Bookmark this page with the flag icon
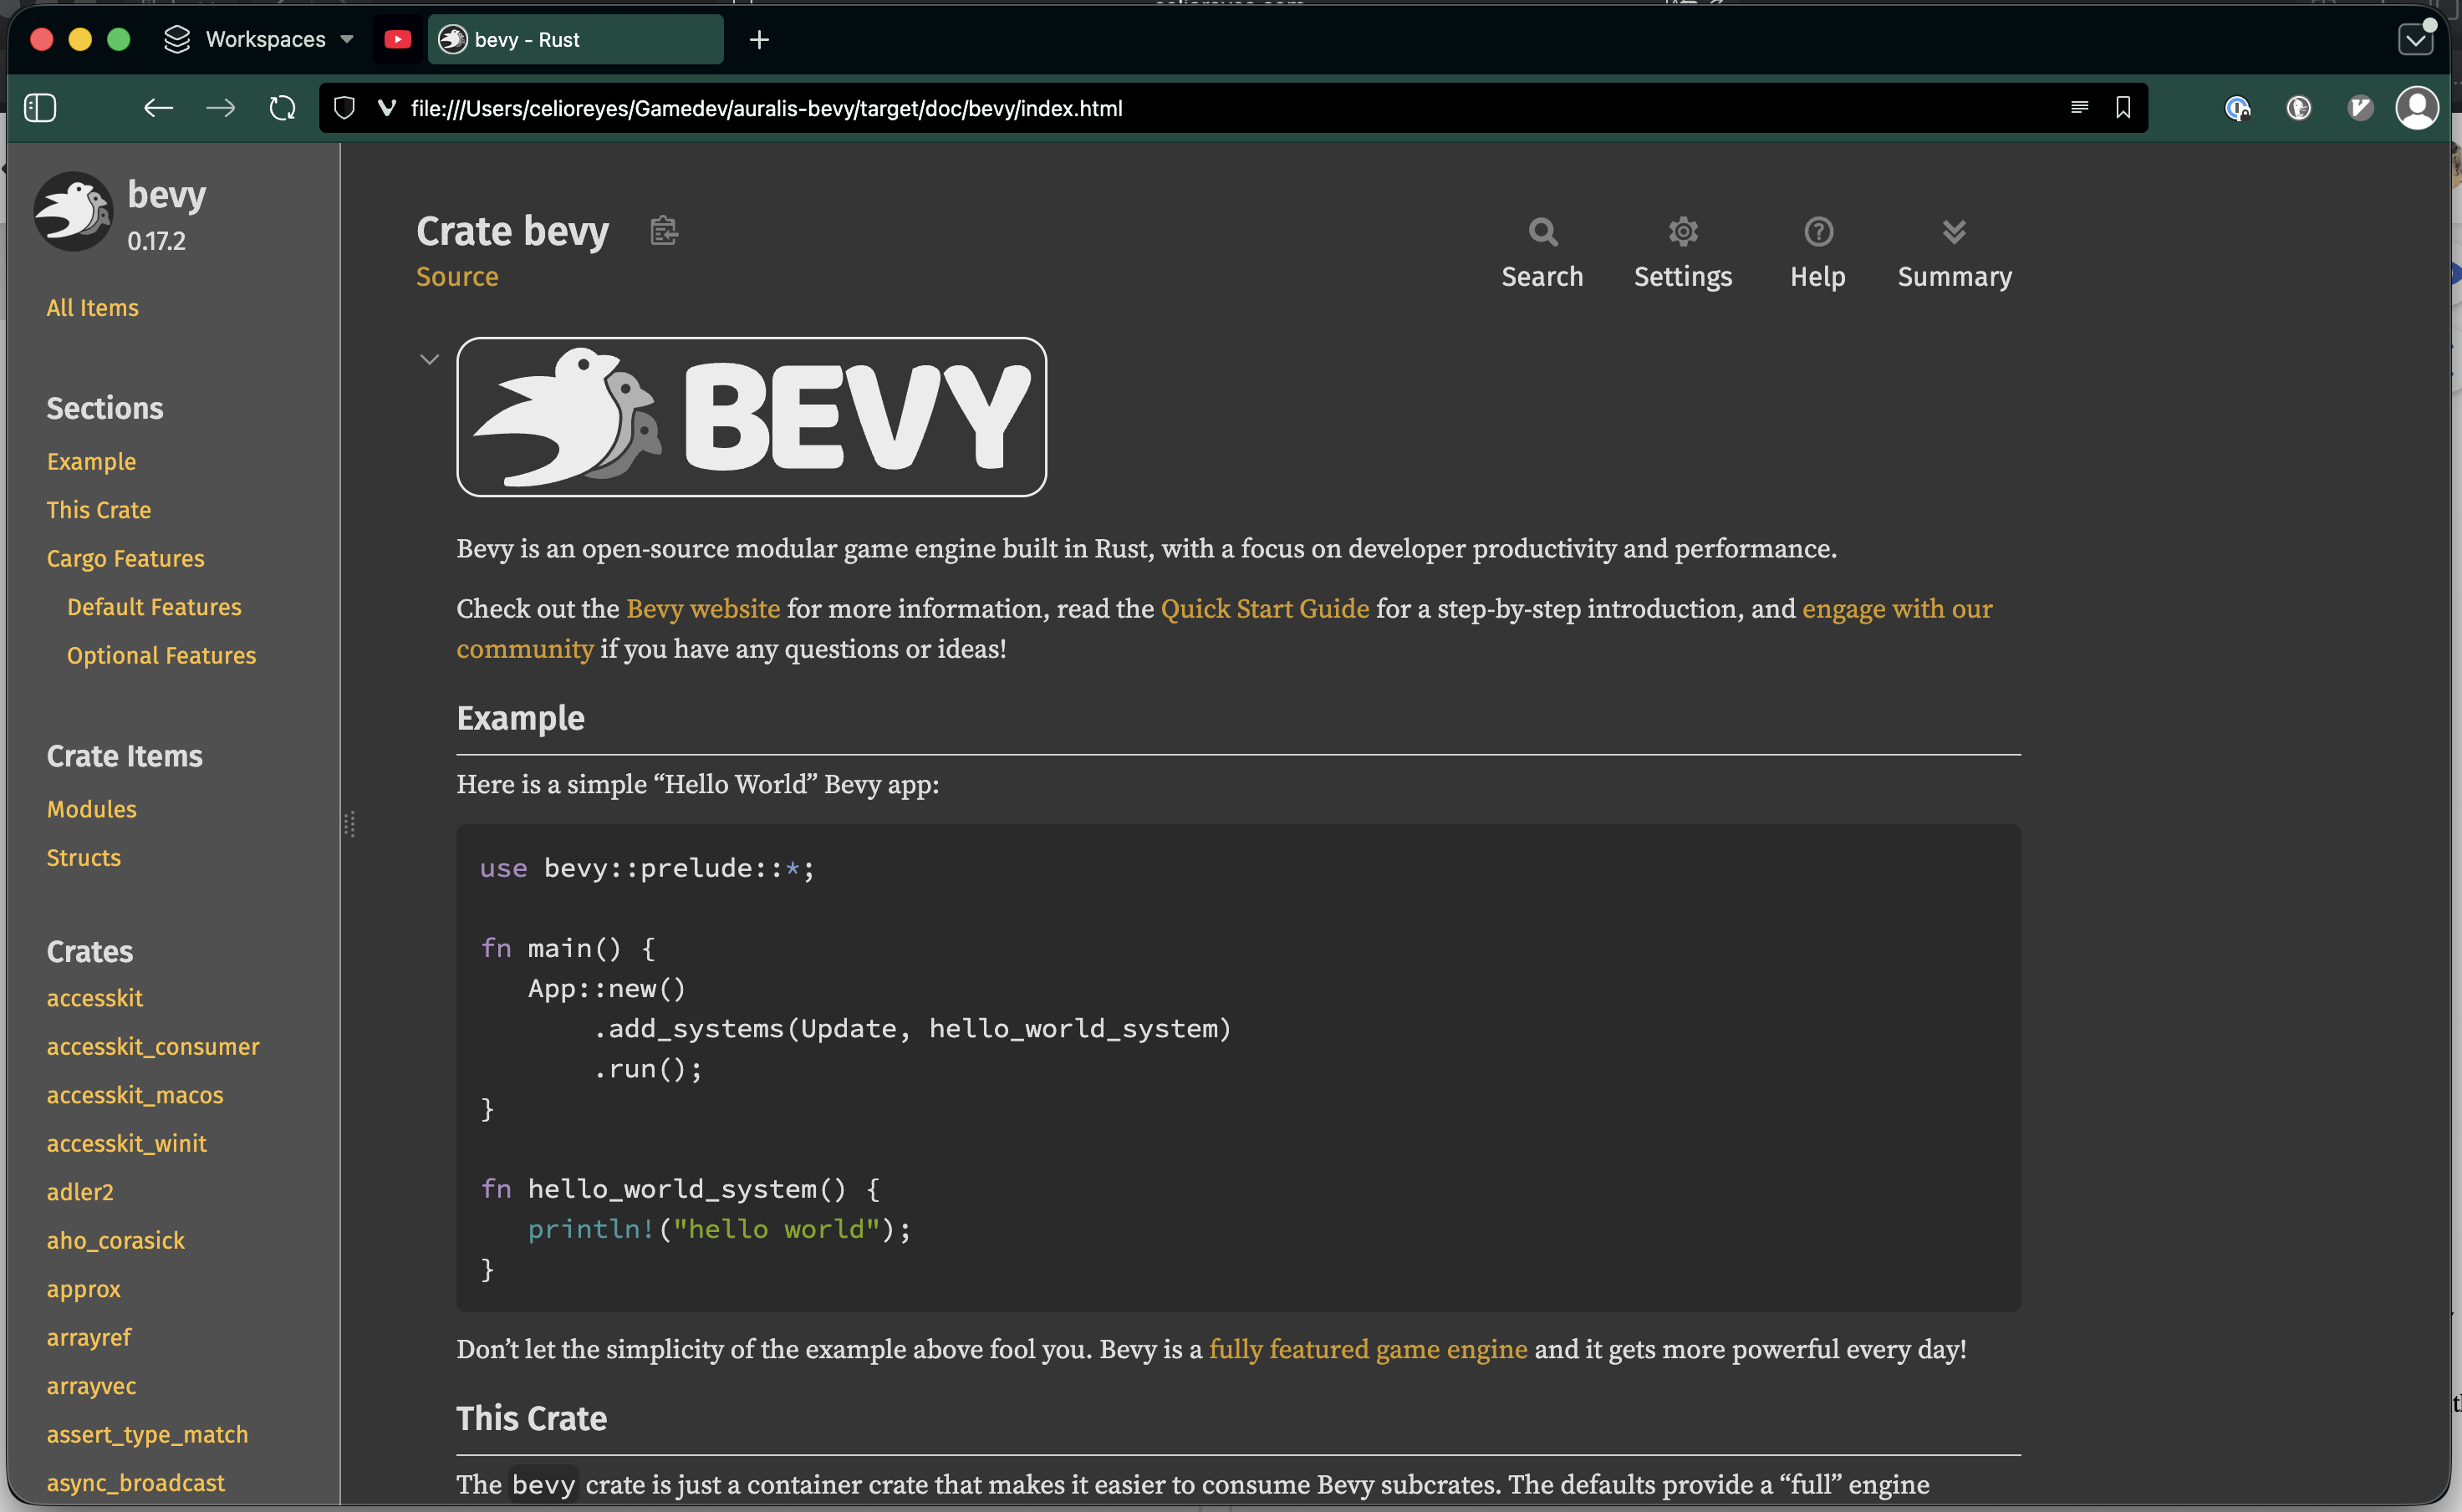Viewport: 2462px width, 1512px height. coord(2123,107)
